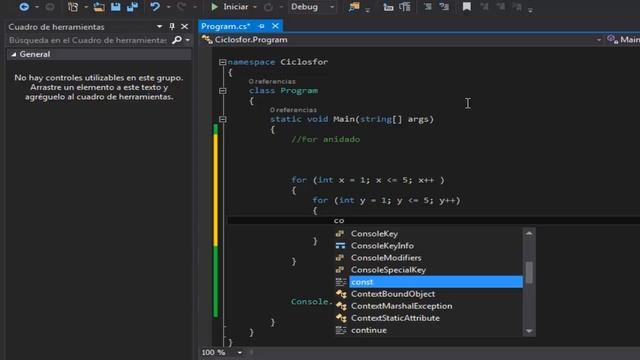Click the typed 'co' text in editor
The height and width of the screenshot is (360, 640).
pos(339,221)
